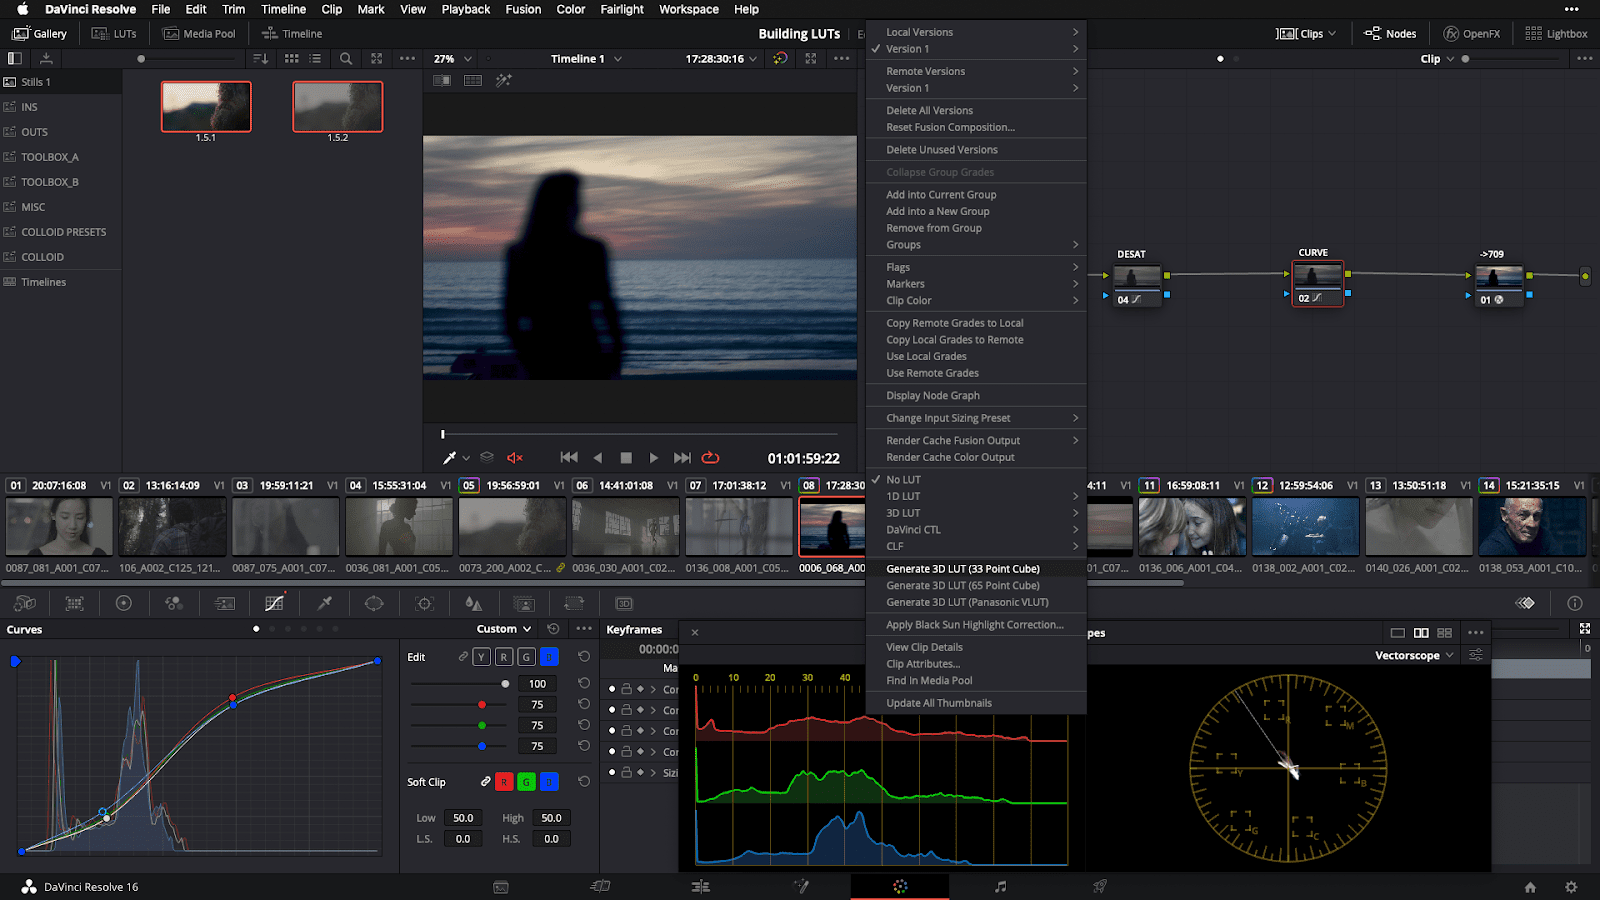Enable the blue channel in Curves Edit
Viewport: 1600px width, 900px height.
tap(548, 657)
